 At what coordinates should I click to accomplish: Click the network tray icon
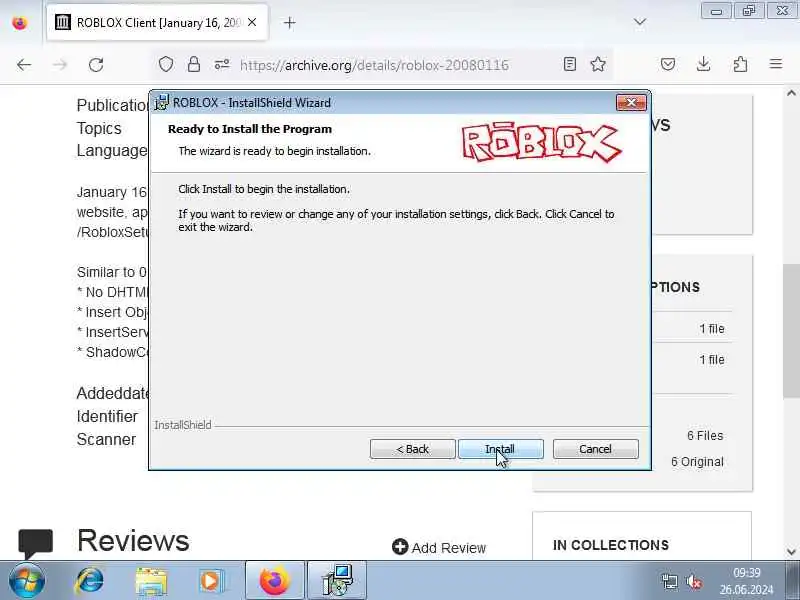click(x=670, y=581)
